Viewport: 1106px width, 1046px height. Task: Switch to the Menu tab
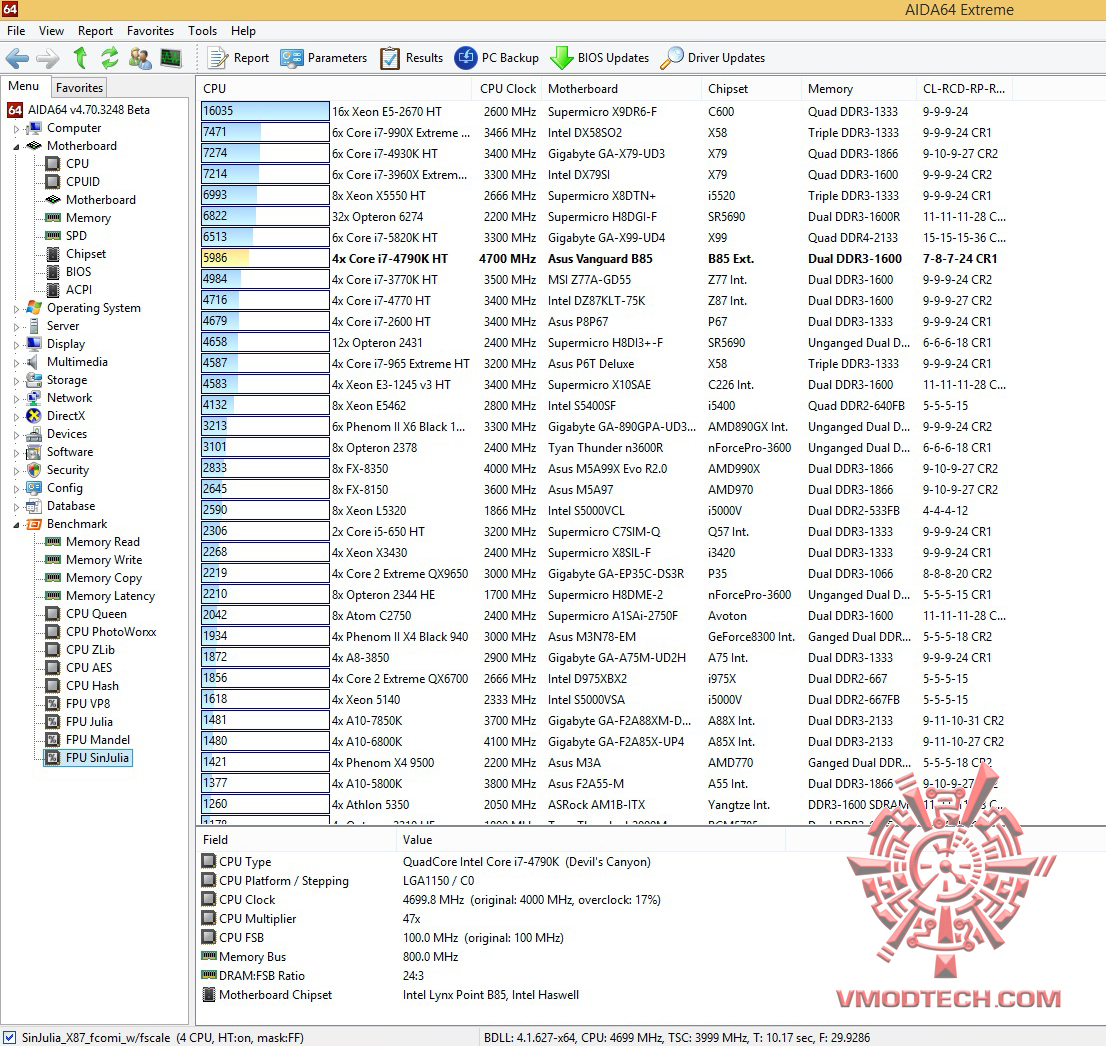point(24,86)
